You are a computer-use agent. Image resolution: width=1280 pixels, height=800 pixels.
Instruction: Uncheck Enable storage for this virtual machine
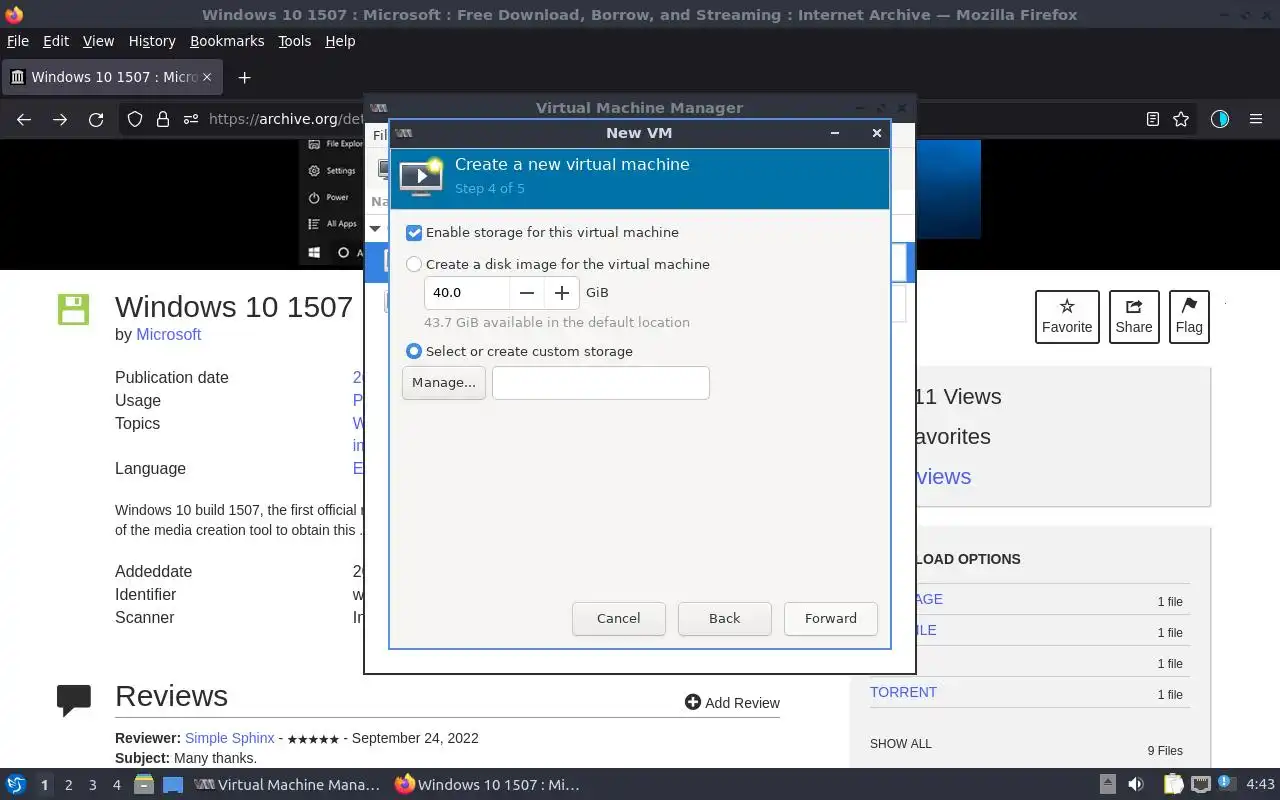[414, 232]
